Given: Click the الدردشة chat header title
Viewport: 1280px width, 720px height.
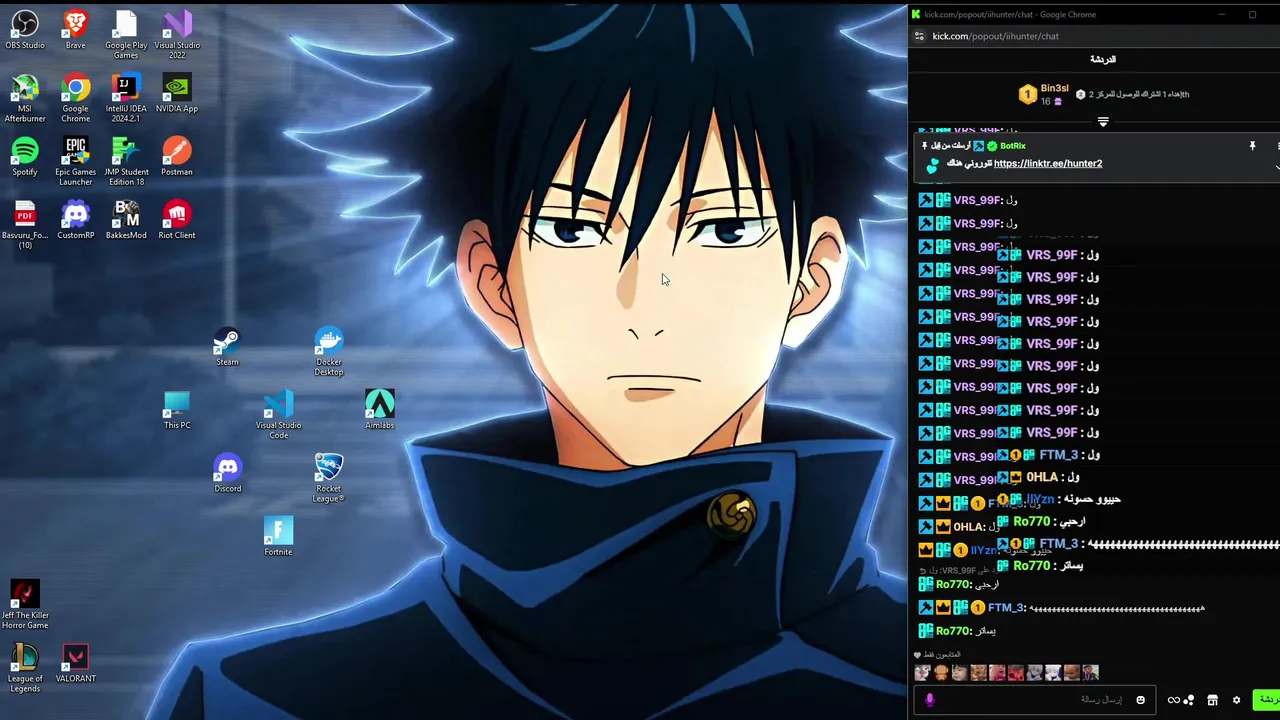Looking at the screenshot, I should 1103,60.
